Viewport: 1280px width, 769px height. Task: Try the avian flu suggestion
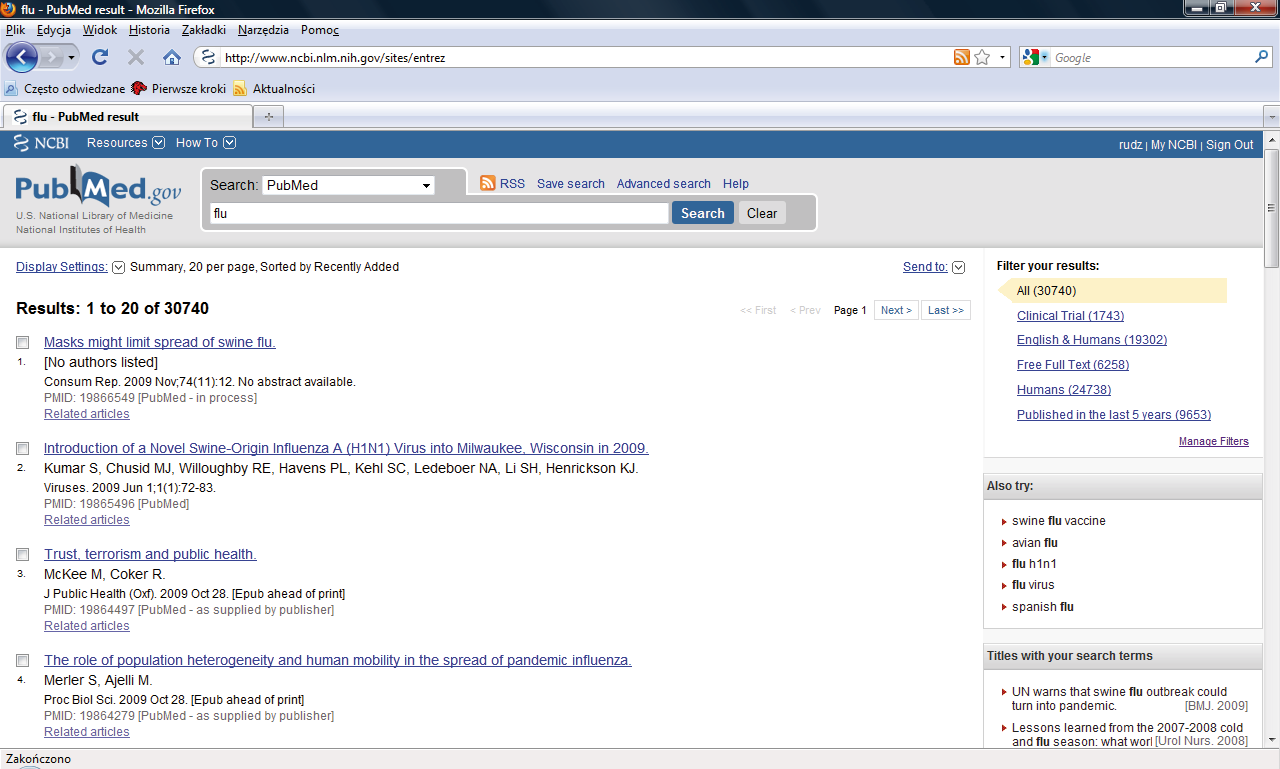1035,543
